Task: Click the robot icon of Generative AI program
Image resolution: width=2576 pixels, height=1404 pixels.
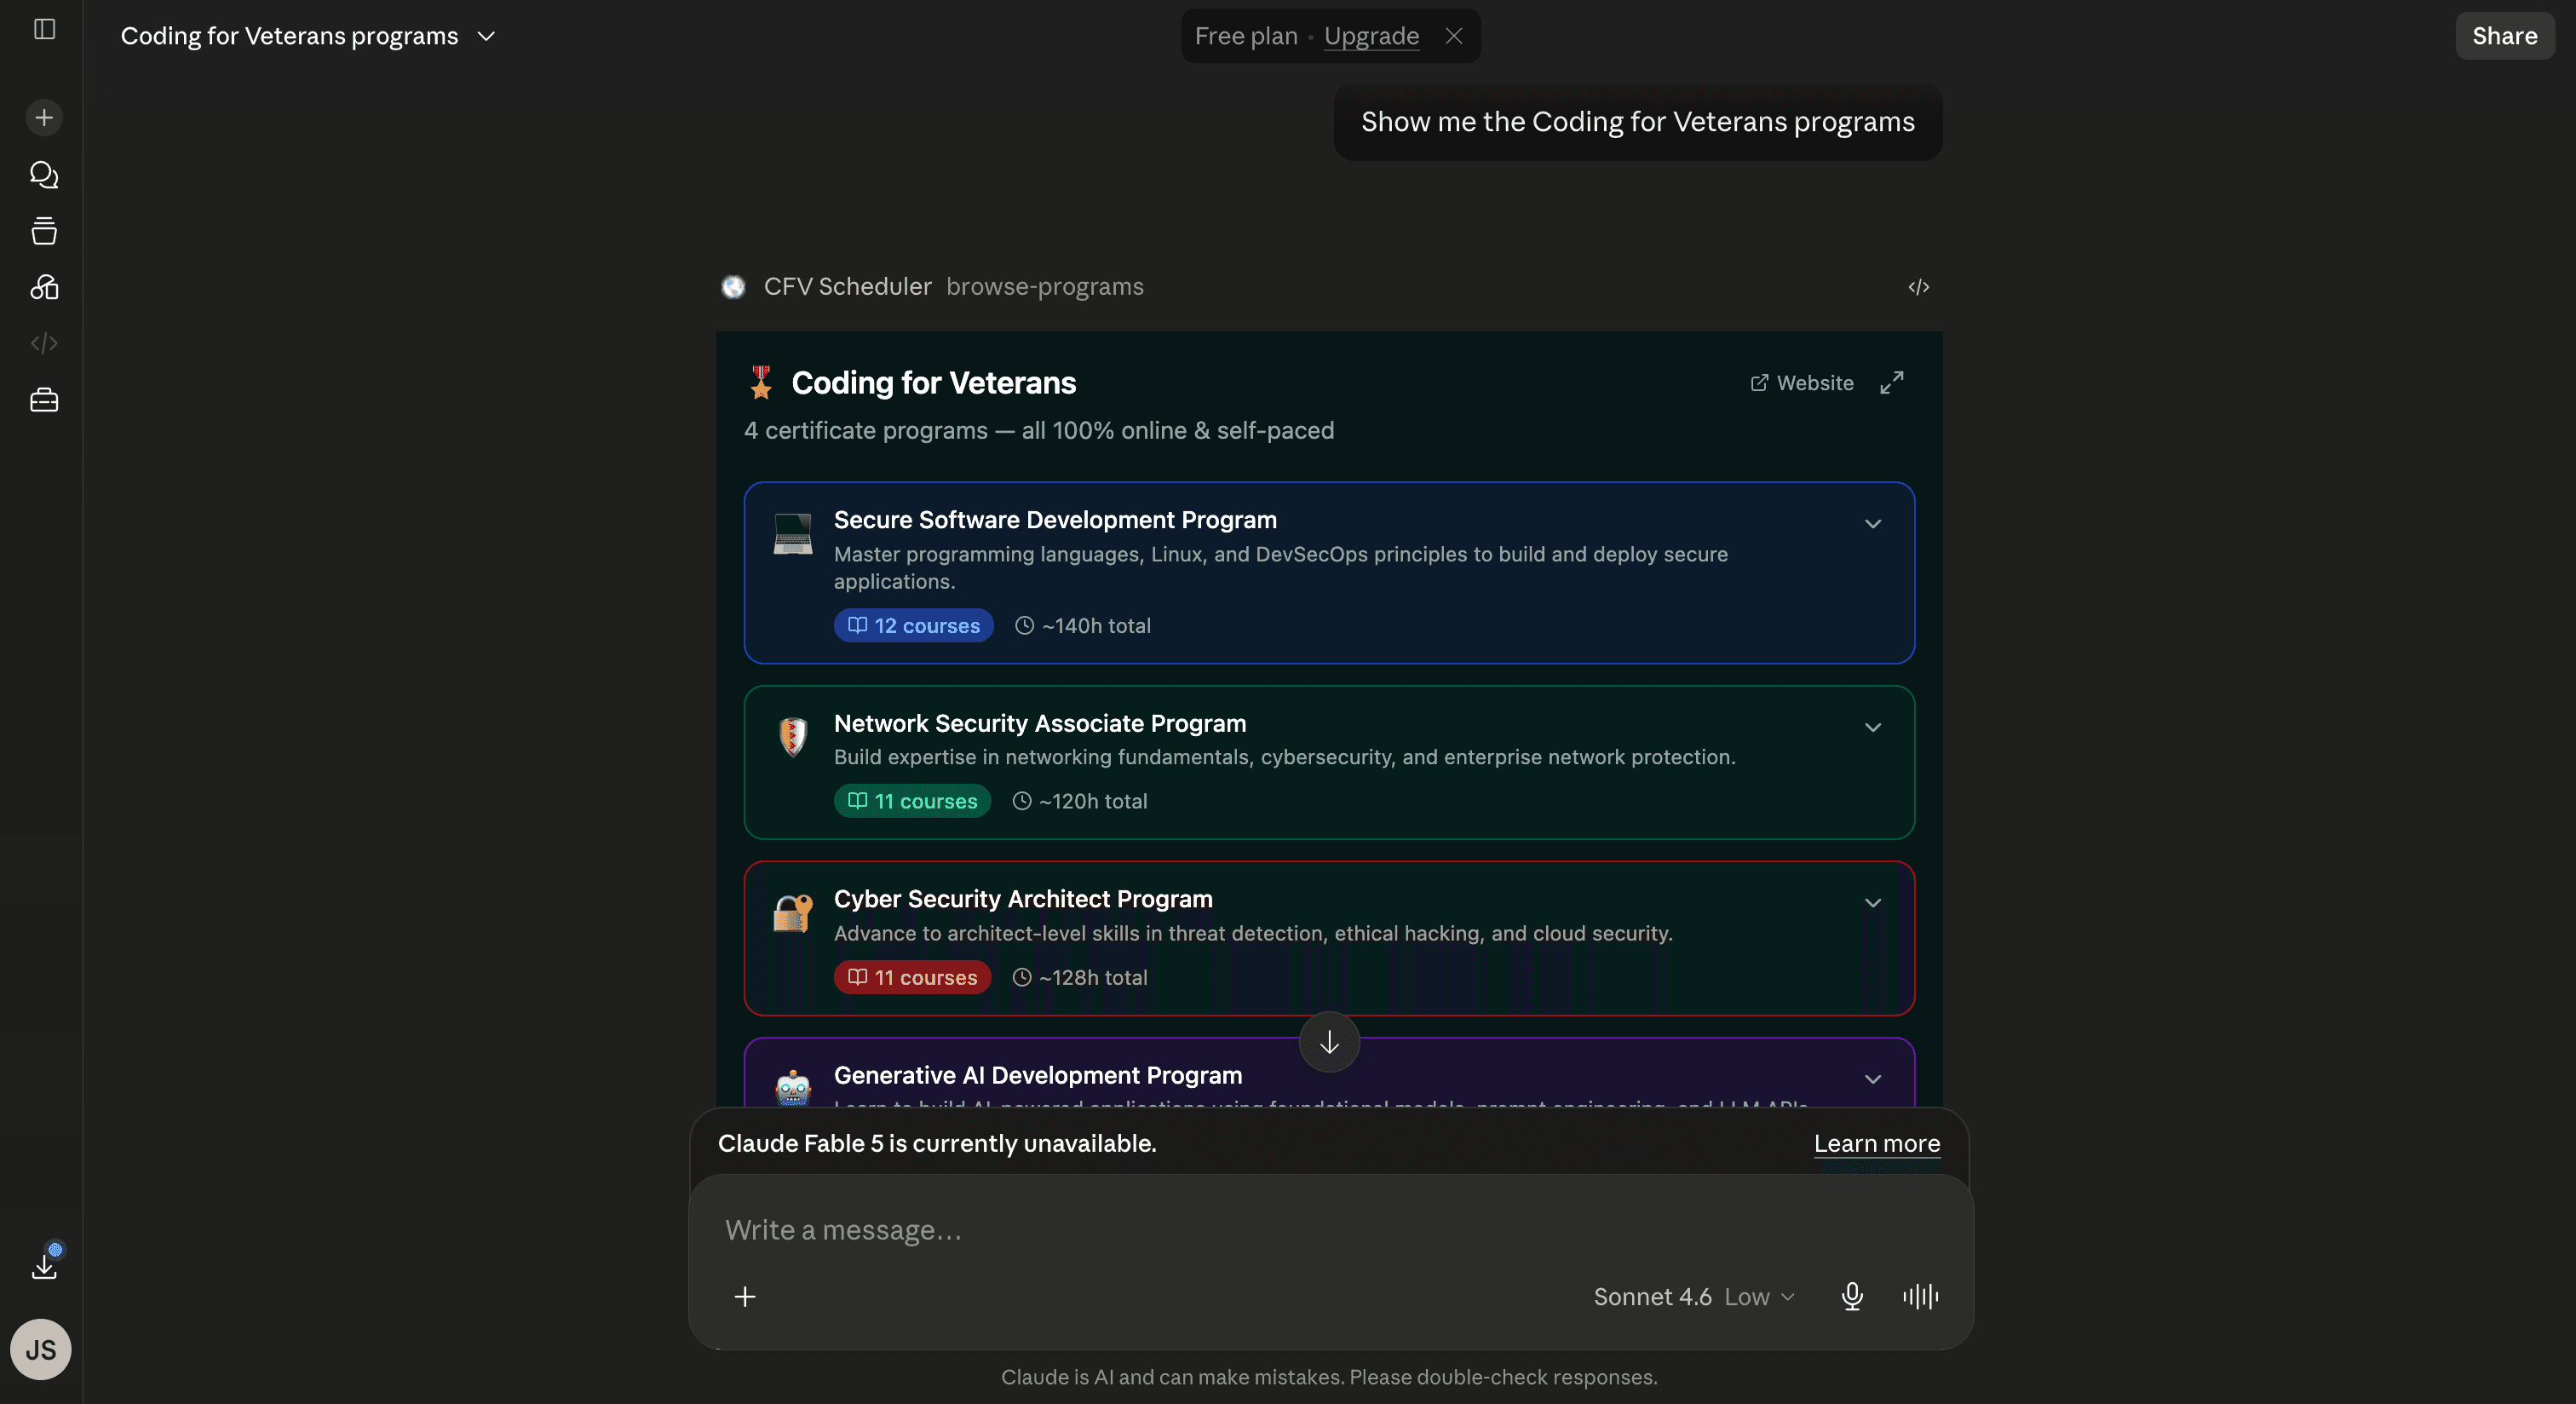Action: (x=793, y=1087)
